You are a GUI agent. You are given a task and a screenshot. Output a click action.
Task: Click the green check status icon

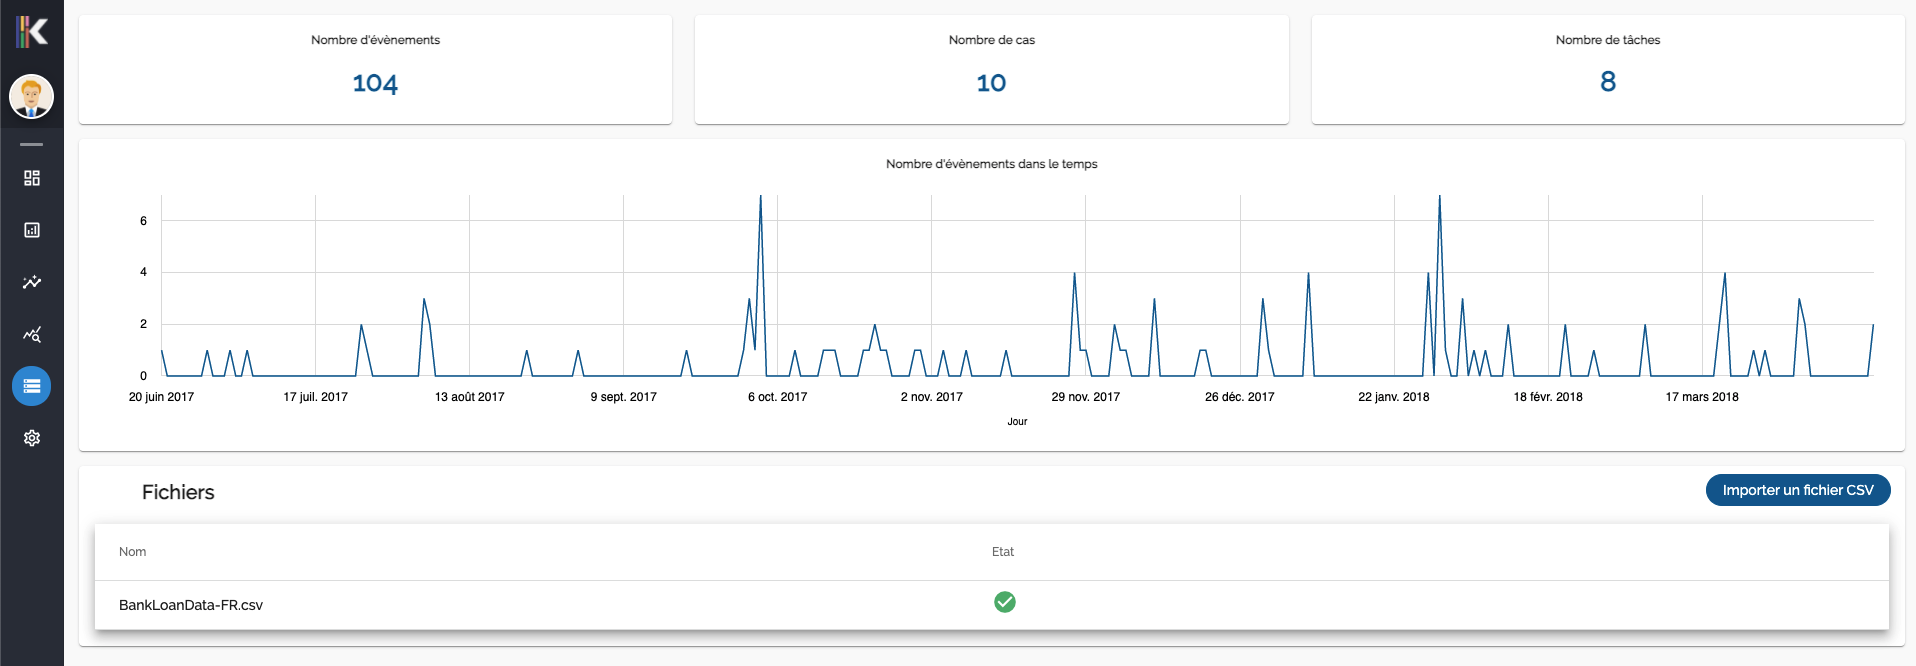coord(1004,602)
